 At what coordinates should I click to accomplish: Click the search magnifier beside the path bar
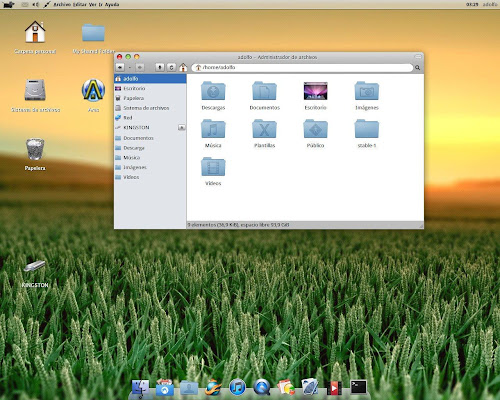coord(417,68)
